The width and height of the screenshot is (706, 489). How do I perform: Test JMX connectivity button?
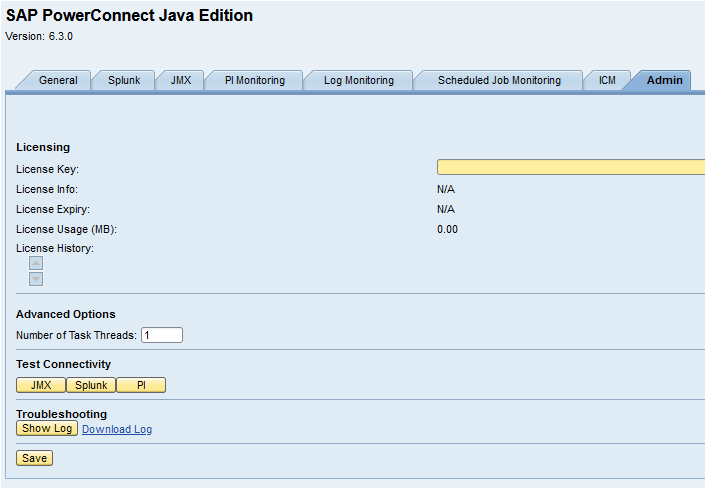(41, 385)
